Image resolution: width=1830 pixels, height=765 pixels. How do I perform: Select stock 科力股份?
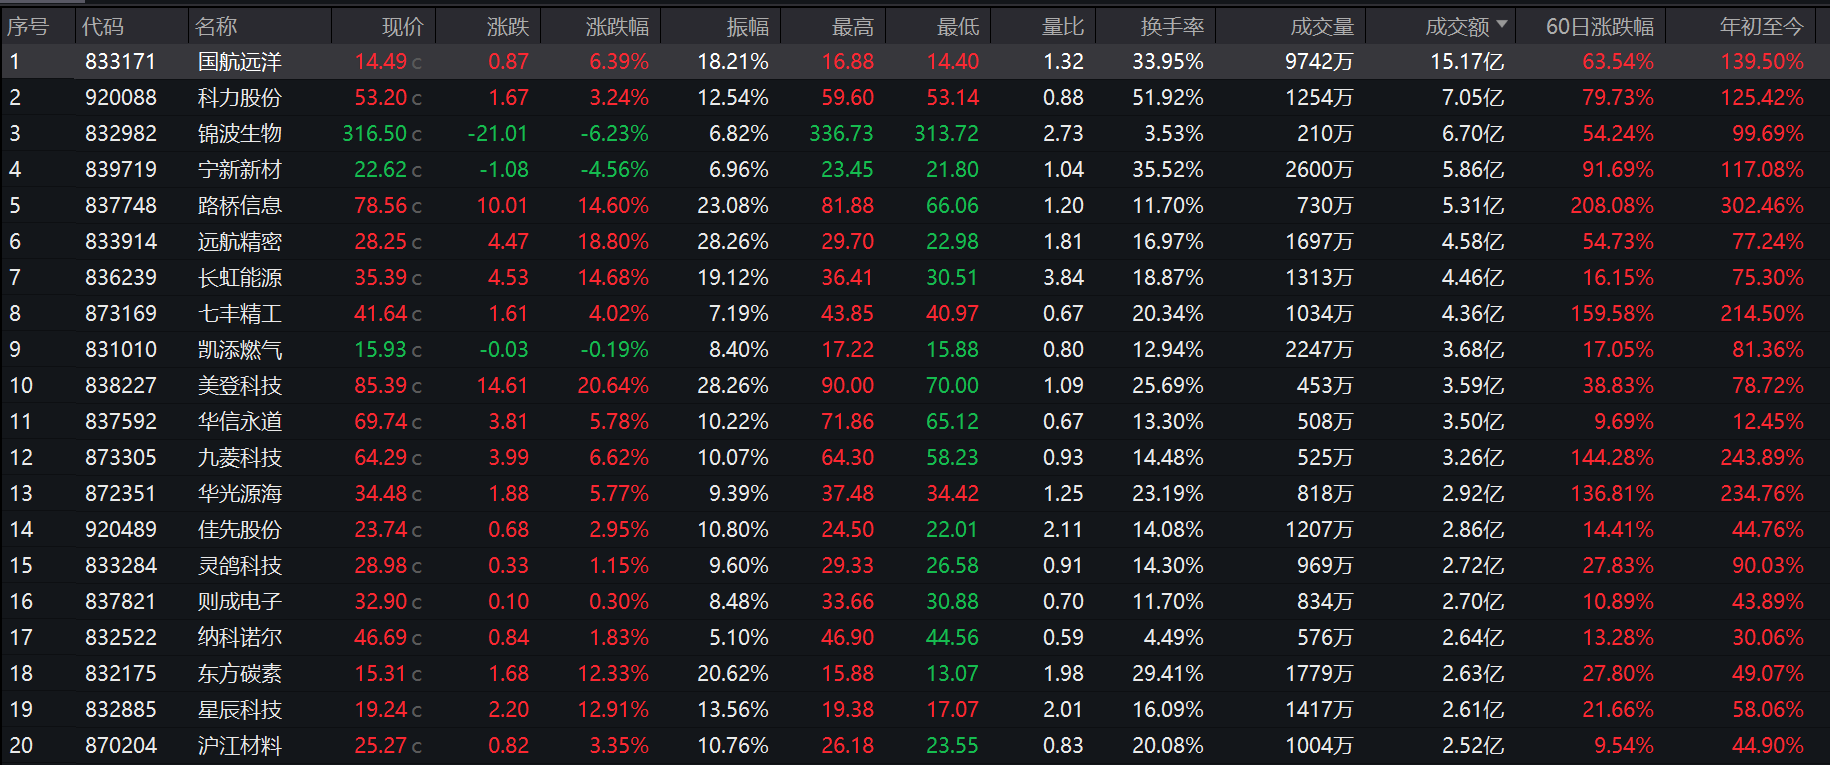coord(240,98)
